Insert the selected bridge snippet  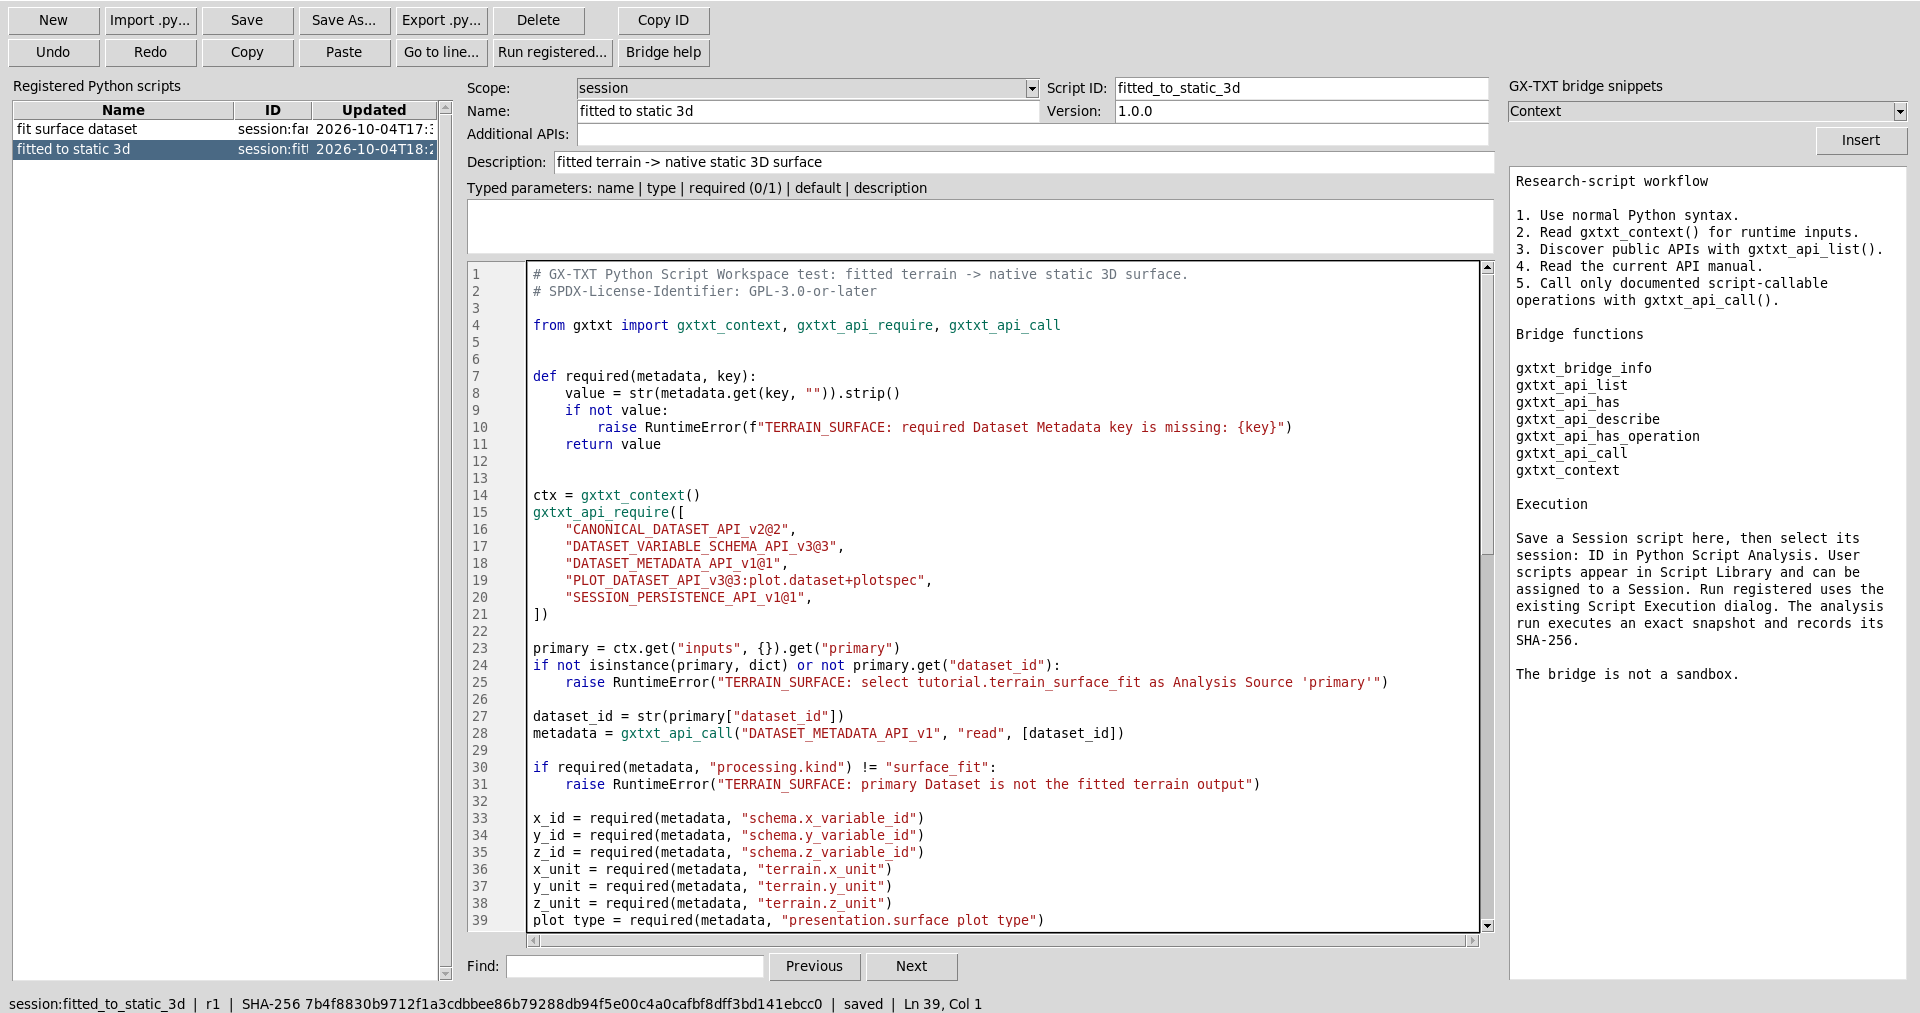[1861, 141]
